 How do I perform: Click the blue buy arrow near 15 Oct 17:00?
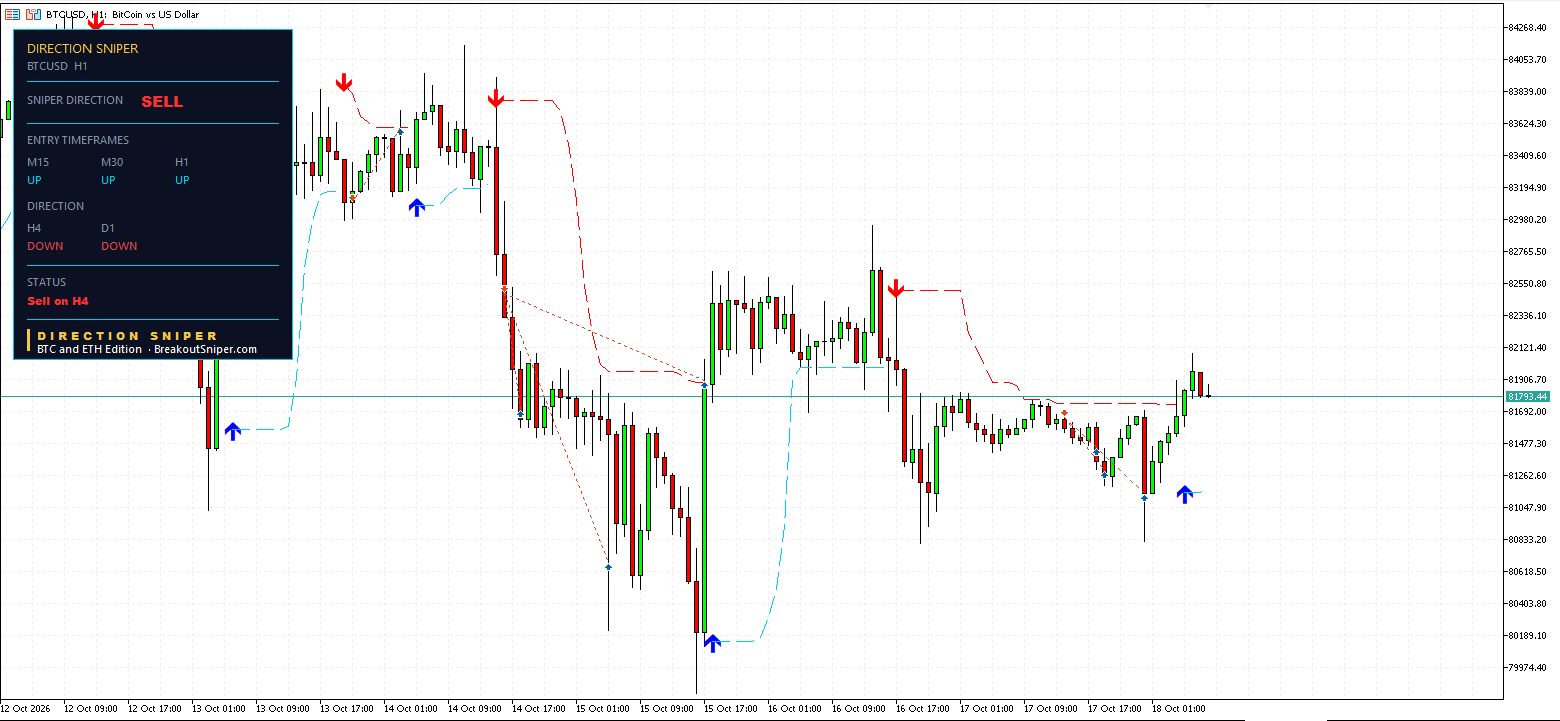click(712, 643)
